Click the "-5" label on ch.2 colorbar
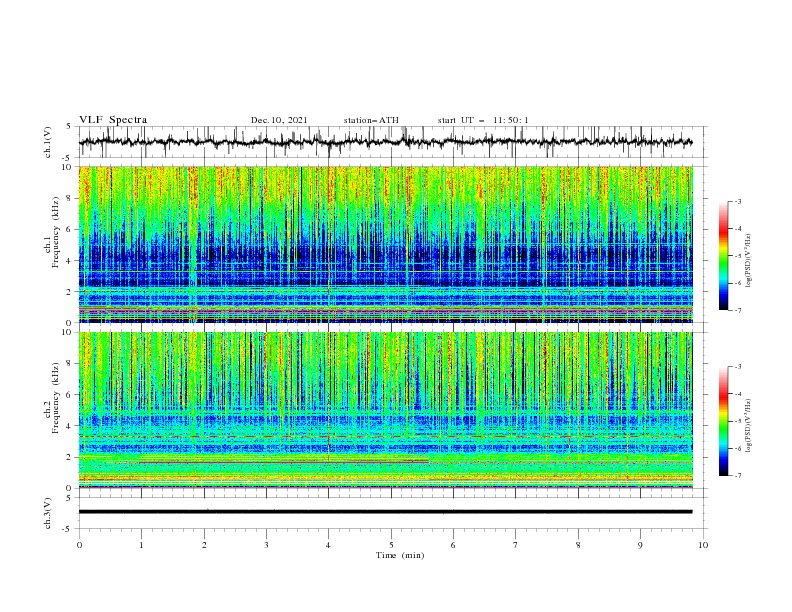Image resolution: width=792 pixels, height=612 pixels. [x=738, y=421]
